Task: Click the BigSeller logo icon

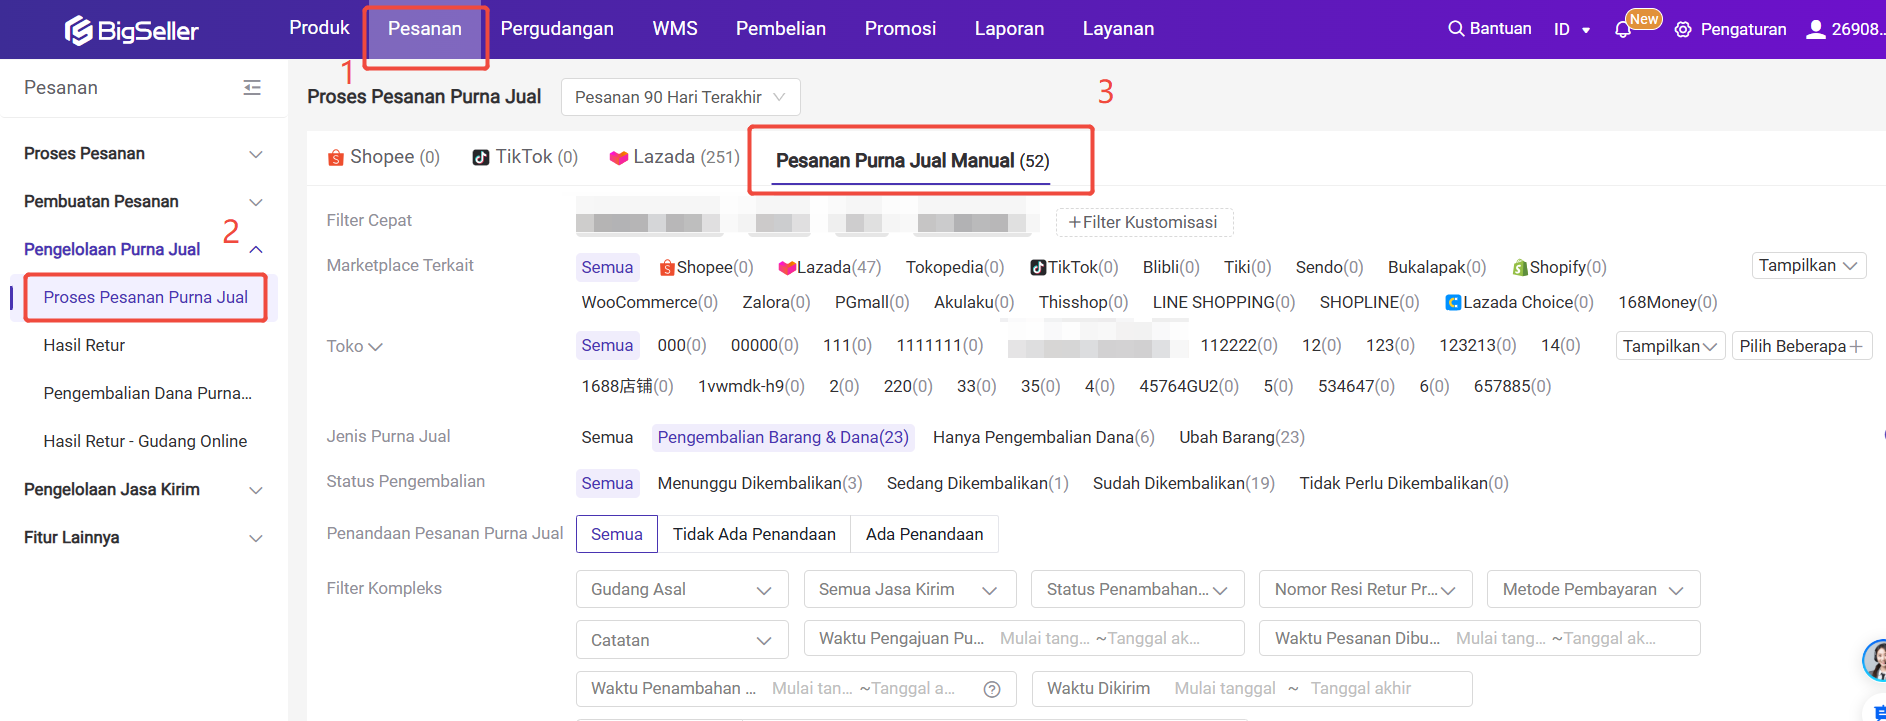Action: tap(79, 31)
